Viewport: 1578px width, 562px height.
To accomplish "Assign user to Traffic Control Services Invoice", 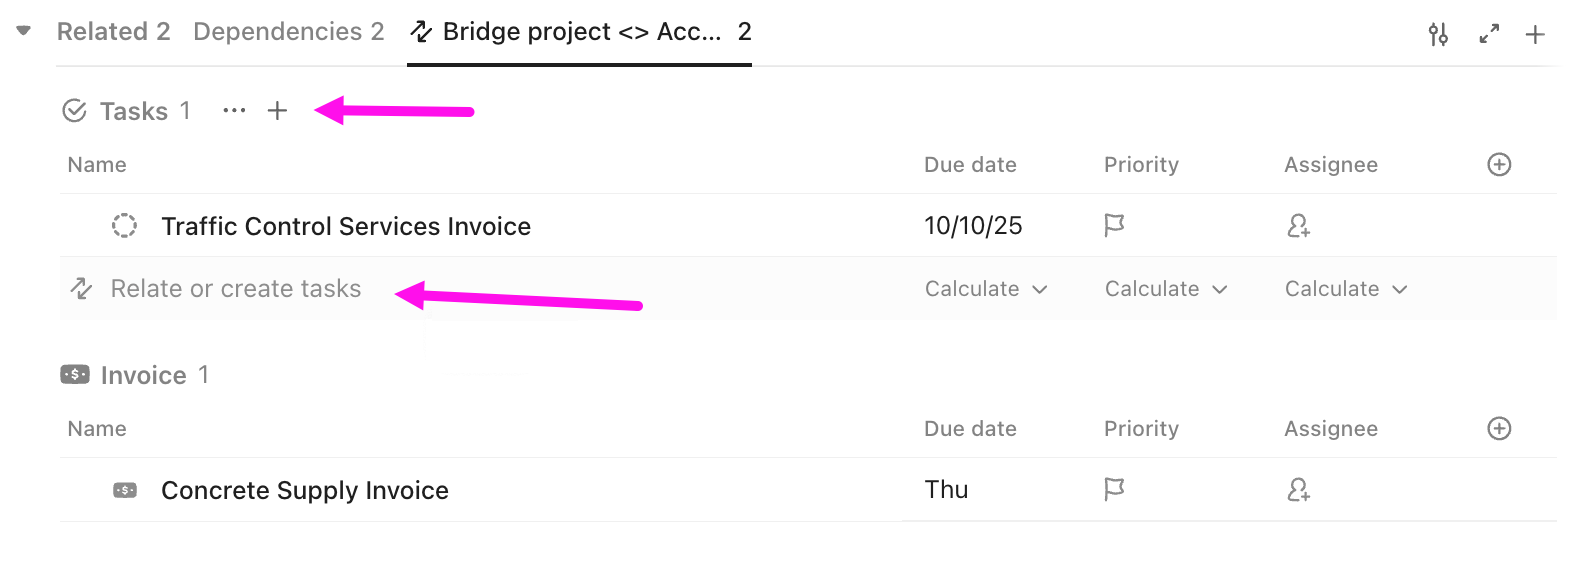I will coord(1298,226).
